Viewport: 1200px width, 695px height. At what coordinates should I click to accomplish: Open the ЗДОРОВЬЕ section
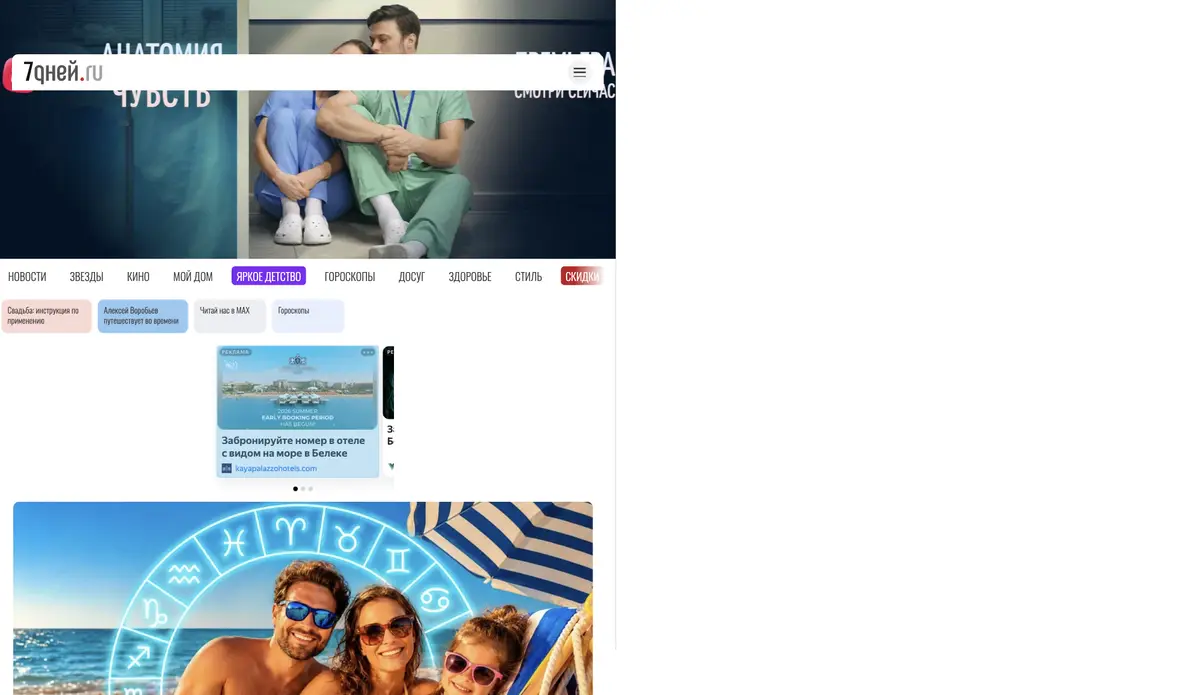(470, 276)
